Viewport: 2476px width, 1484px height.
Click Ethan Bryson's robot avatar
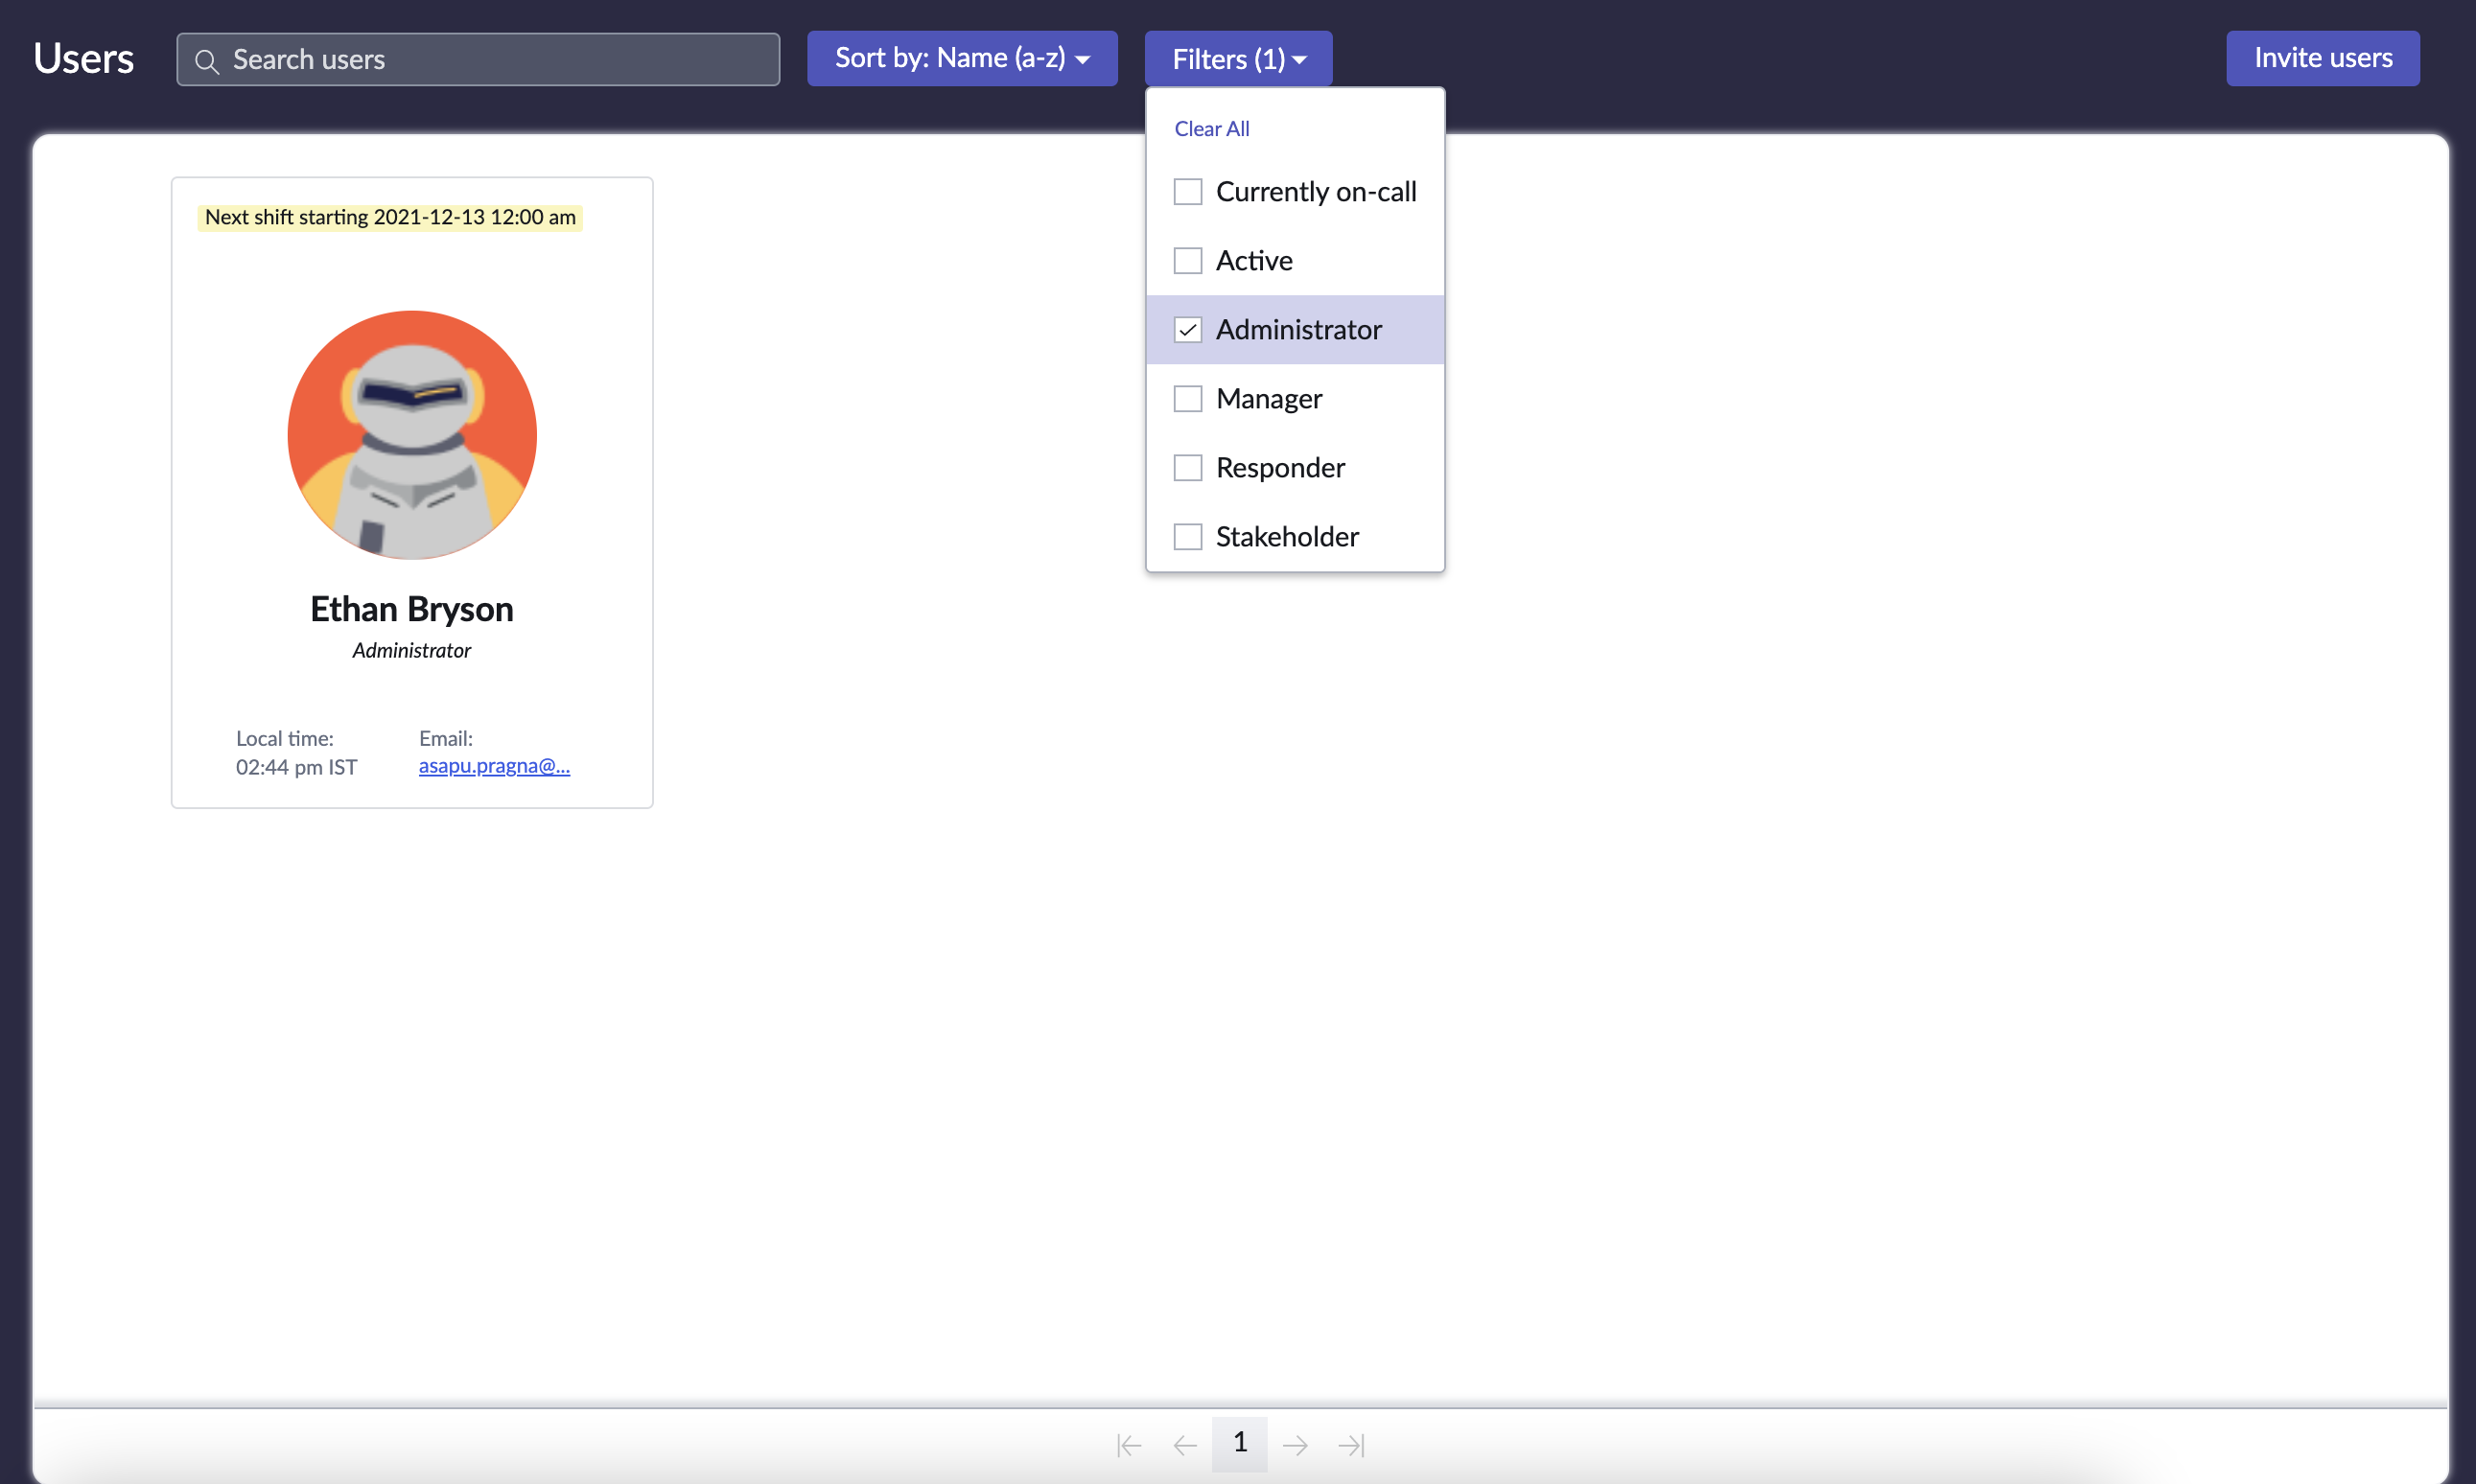(412, 434)
